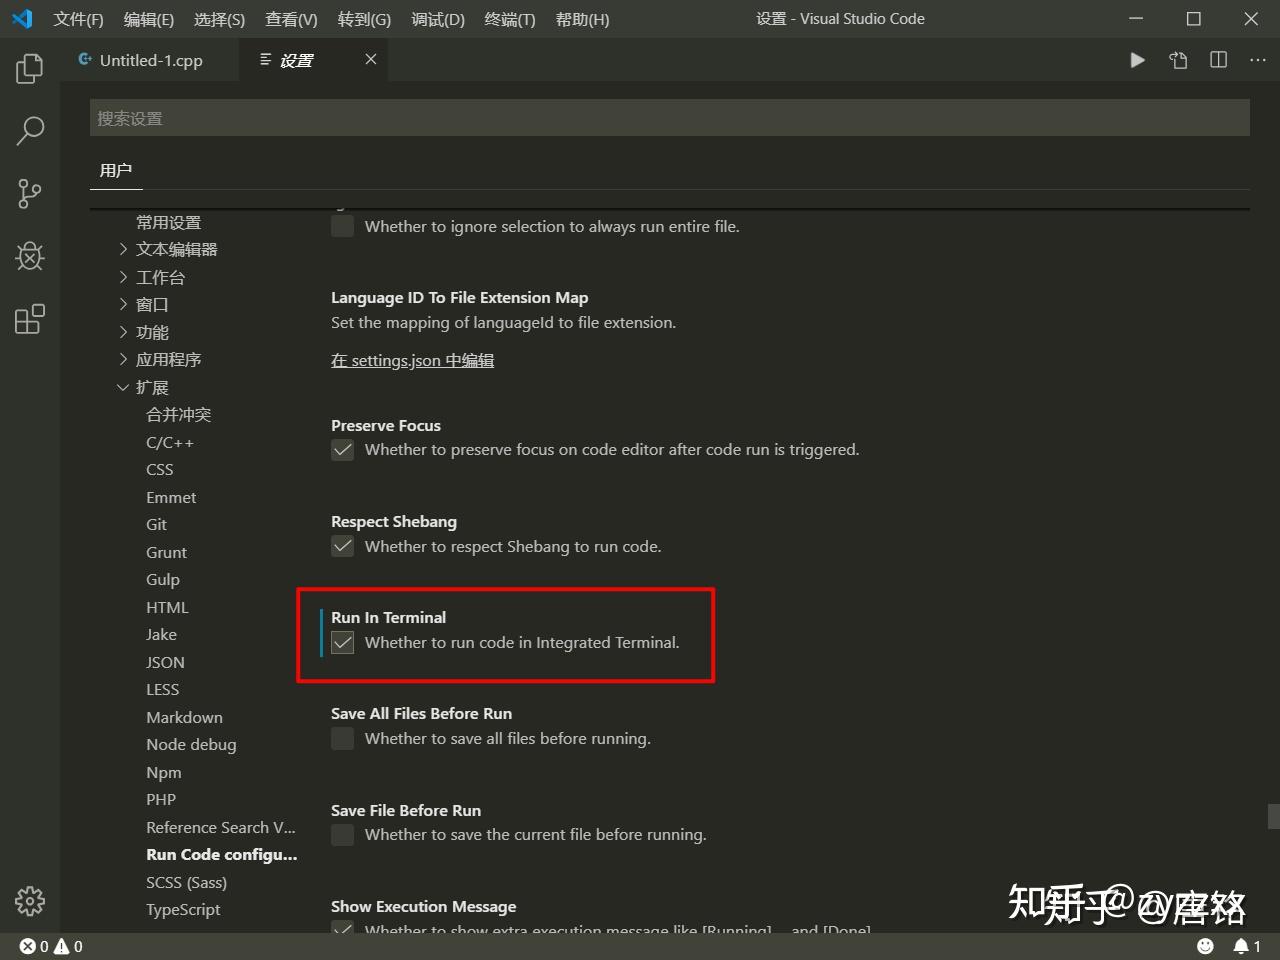
Task: Expand the 应用程序 settings group
Action: point(124,359)
